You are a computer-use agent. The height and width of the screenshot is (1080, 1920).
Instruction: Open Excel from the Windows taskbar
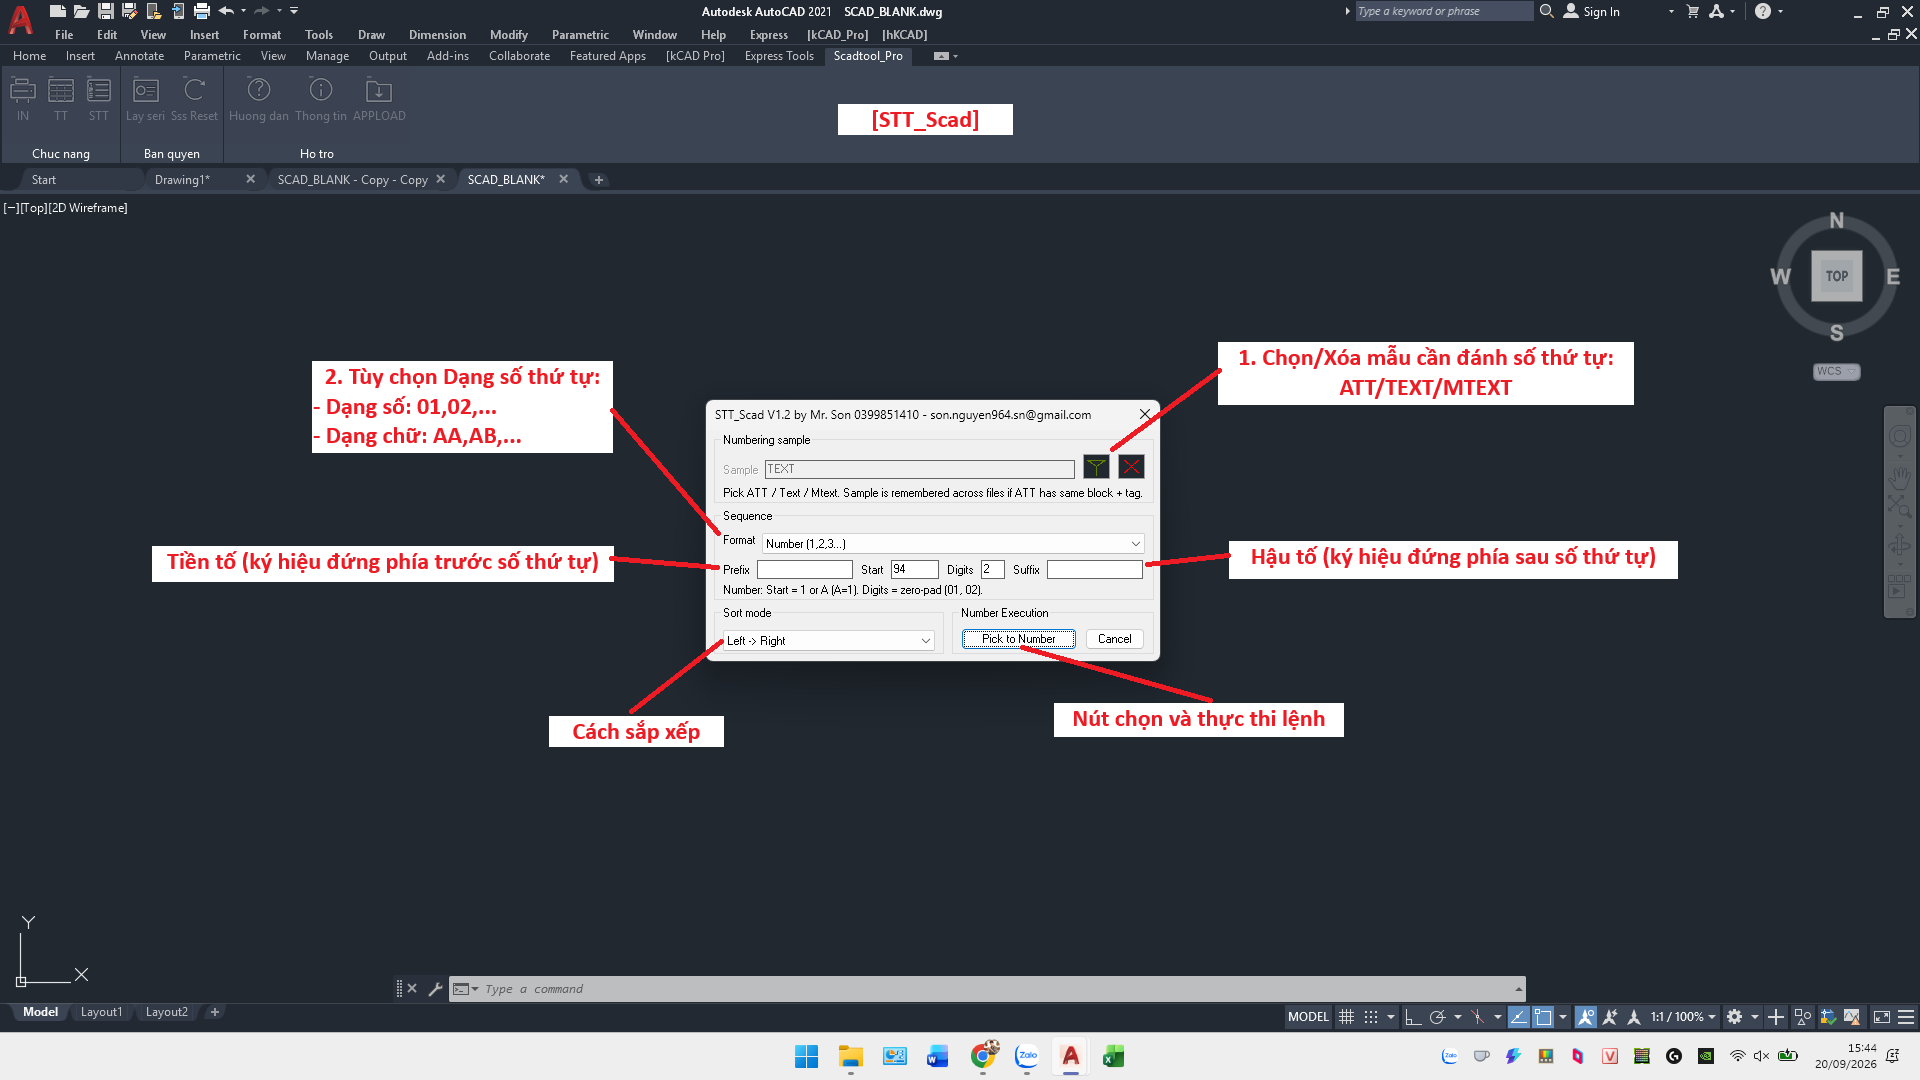click(x=1114, y=1056)
